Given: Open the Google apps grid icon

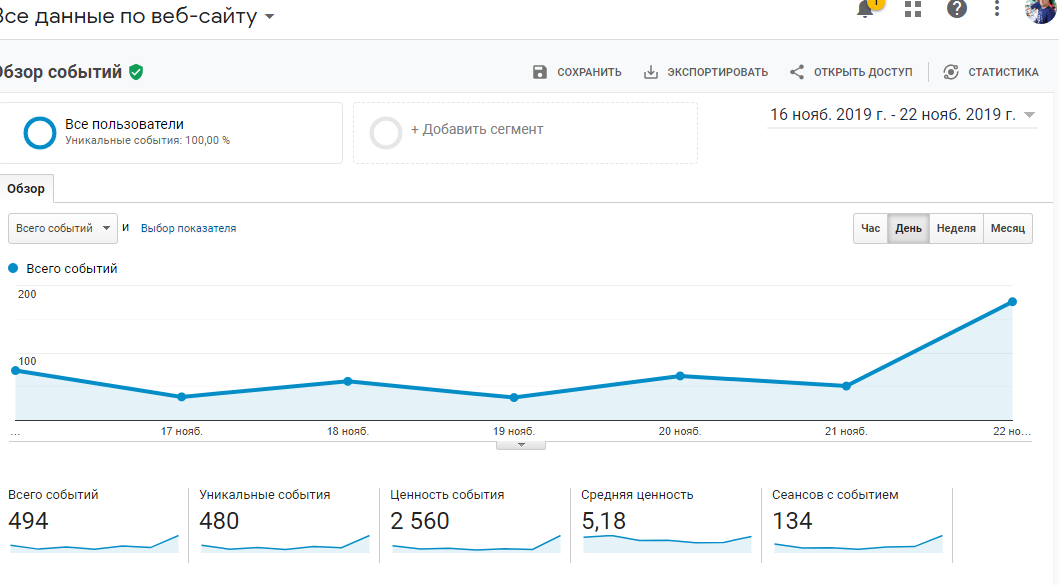Looking at the screenshot, I should point(912,9).
